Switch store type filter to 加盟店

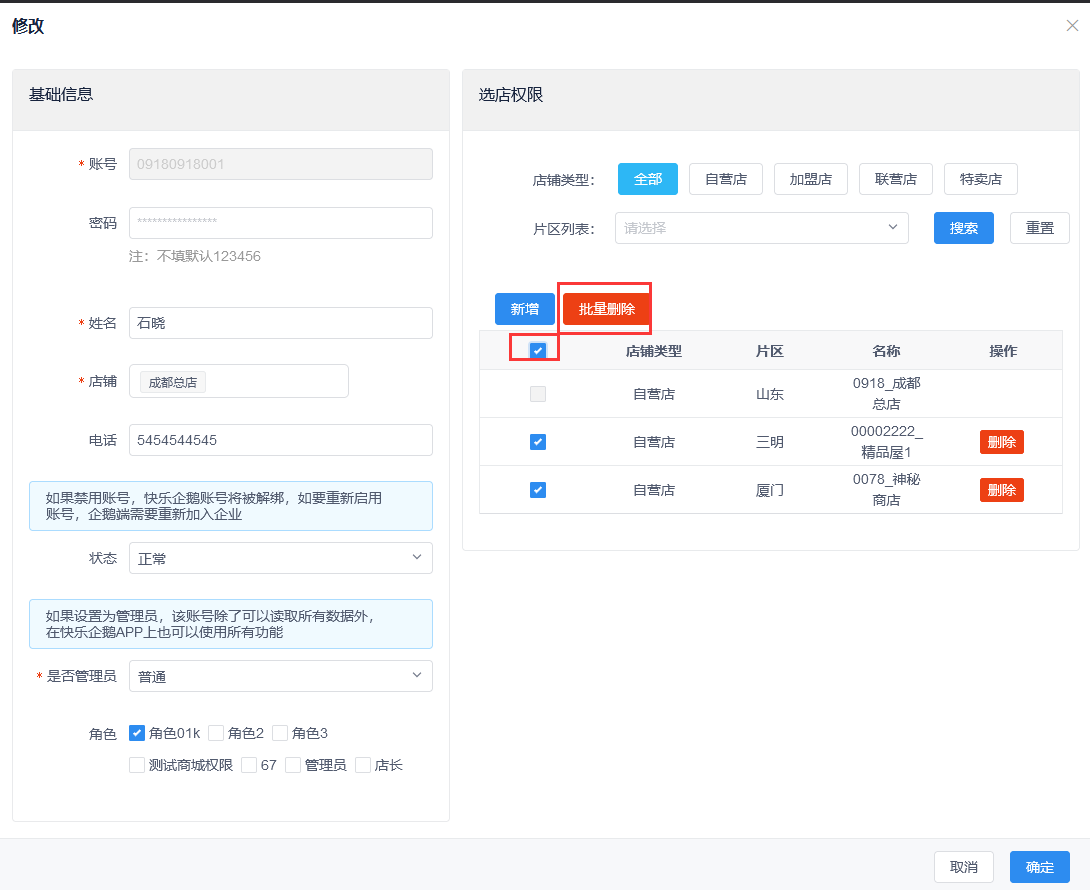click(811, 179)
